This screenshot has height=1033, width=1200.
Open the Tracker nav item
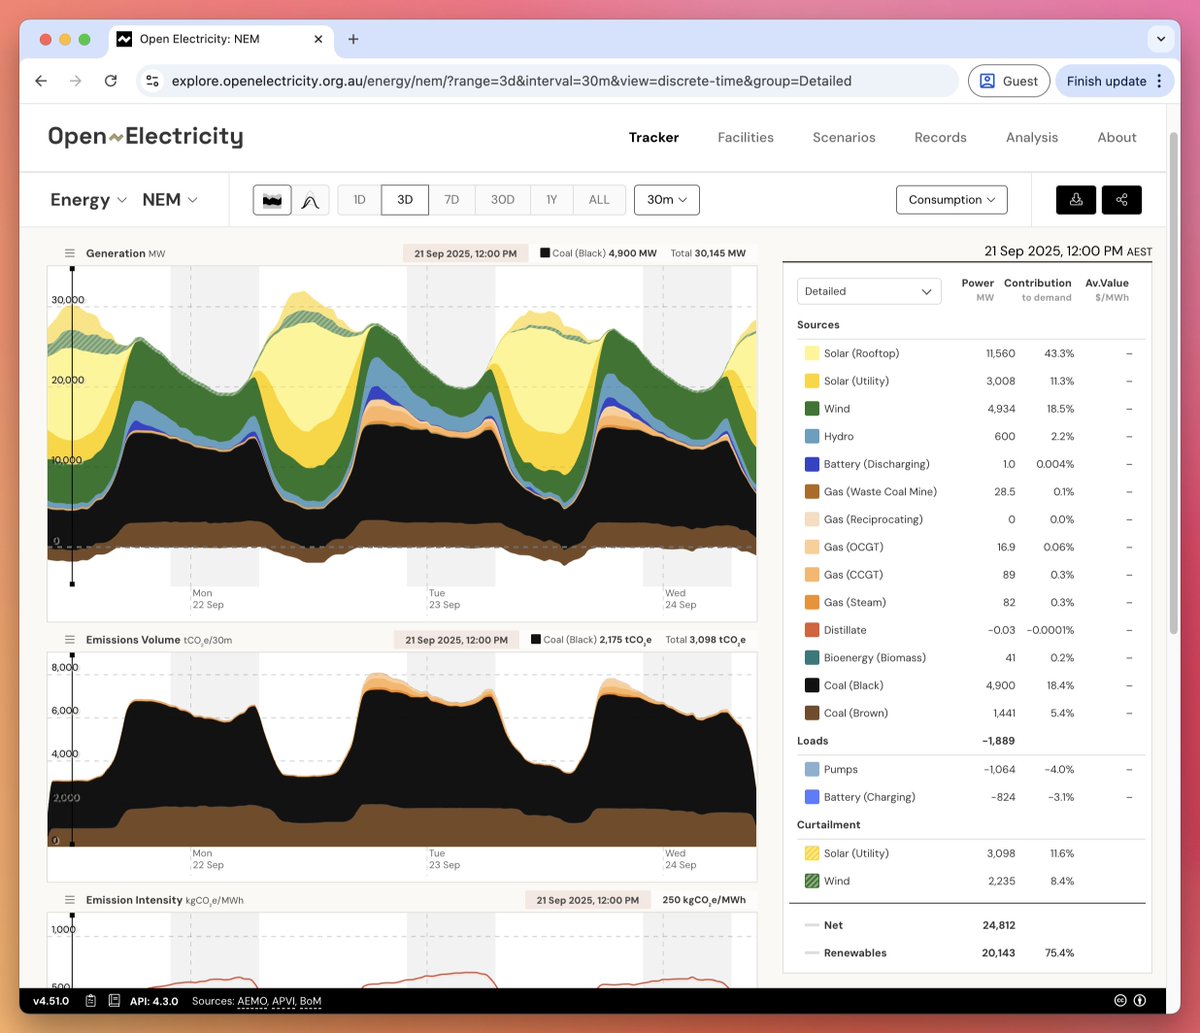654,138
